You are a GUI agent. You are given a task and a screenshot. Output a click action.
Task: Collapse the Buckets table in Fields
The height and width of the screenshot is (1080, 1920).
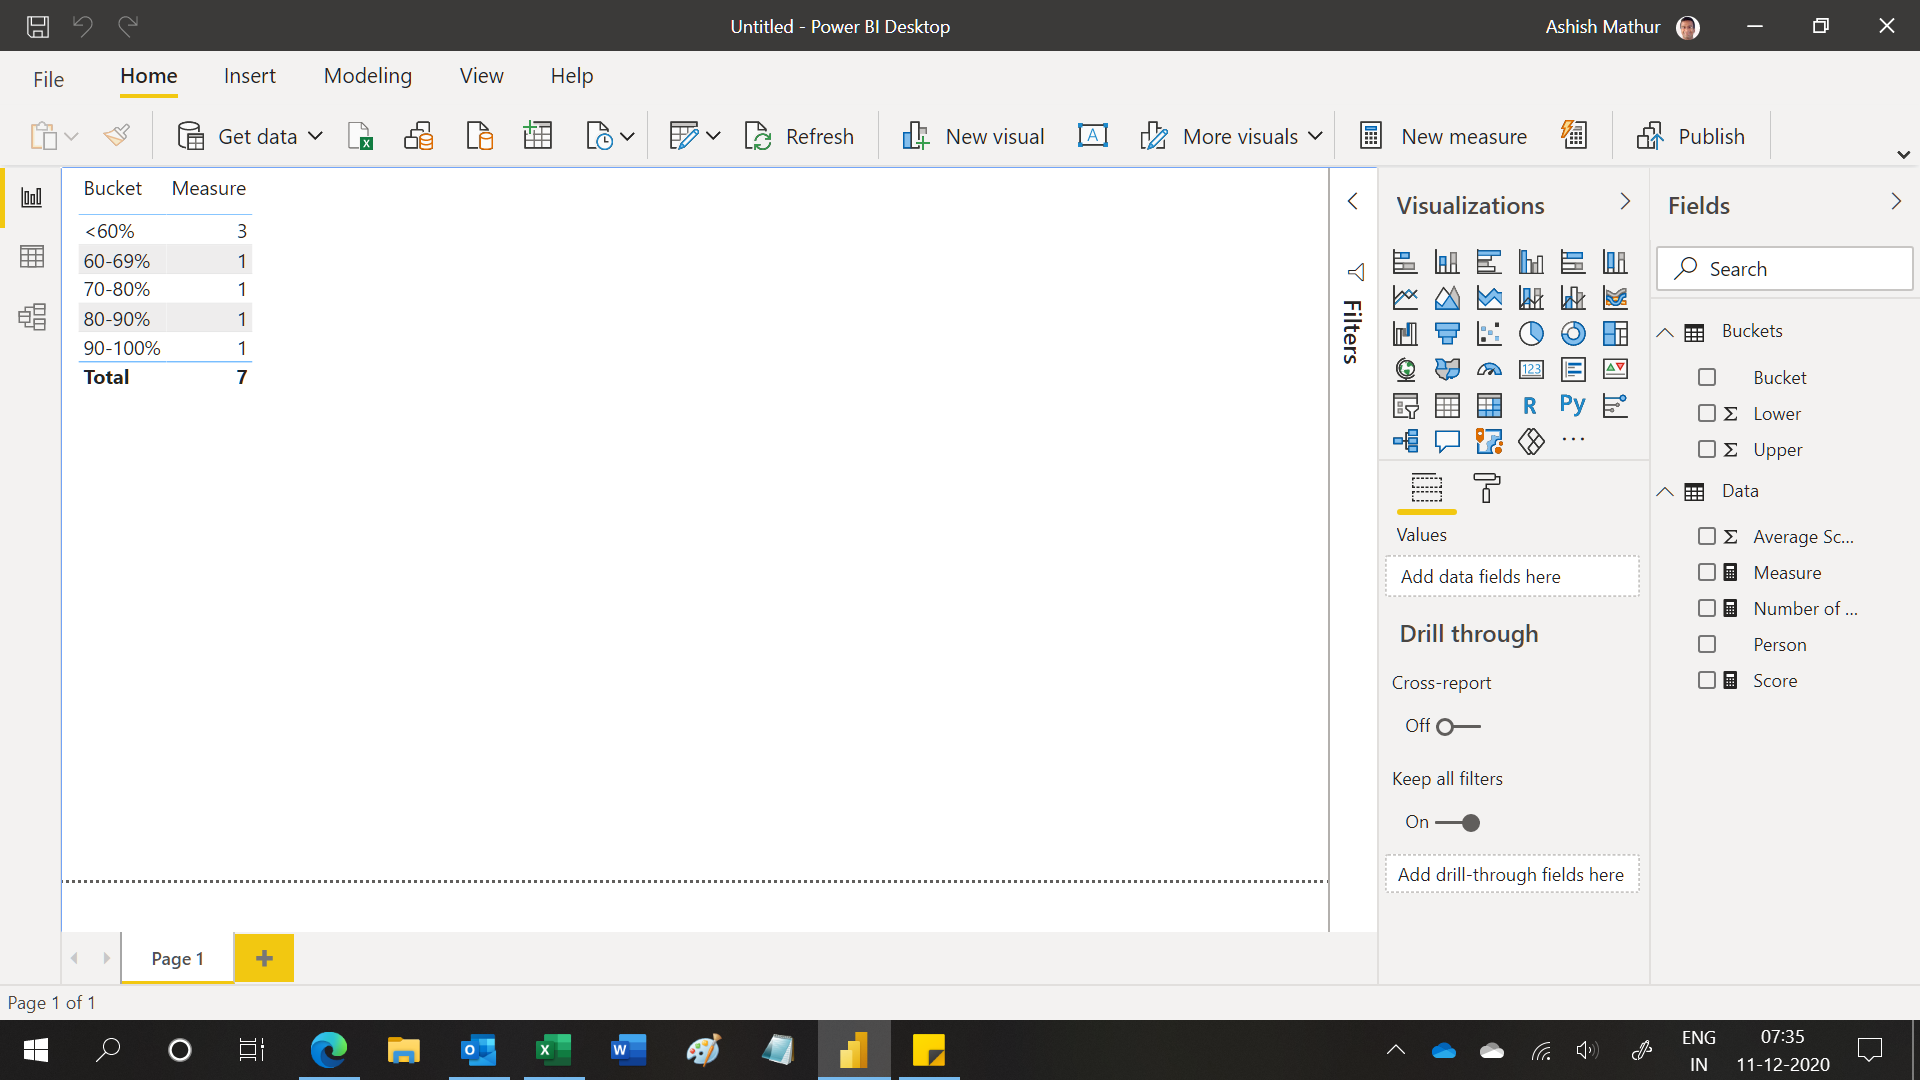pos(1665,332)
